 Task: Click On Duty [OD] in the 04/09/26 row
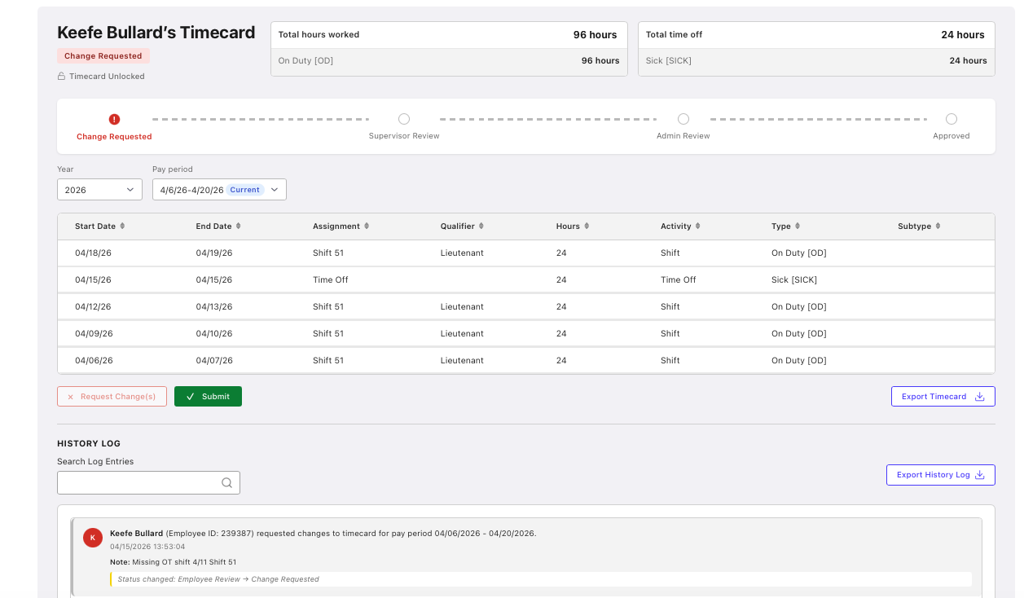tap(799, 333)
